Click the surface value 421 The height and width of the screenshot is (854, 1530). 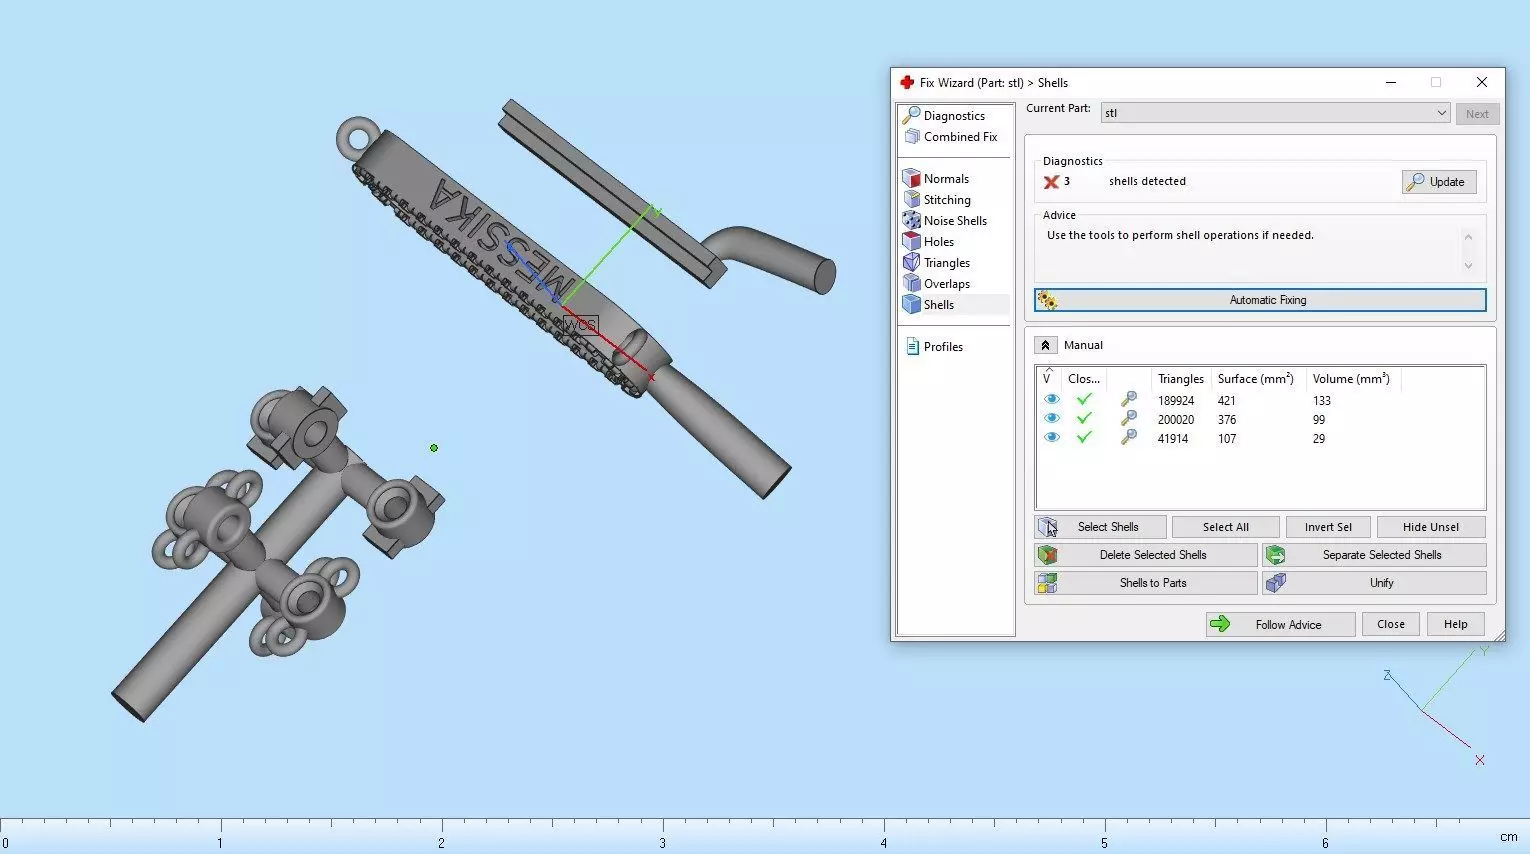pos(1227,401)
